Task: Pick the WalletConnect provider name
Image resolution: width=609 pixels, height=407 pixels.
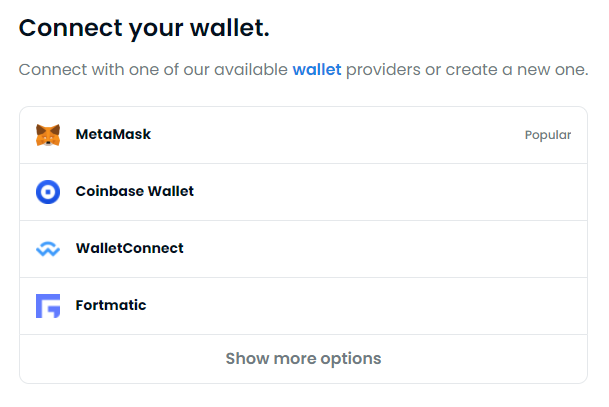Action: pos(129,248)
